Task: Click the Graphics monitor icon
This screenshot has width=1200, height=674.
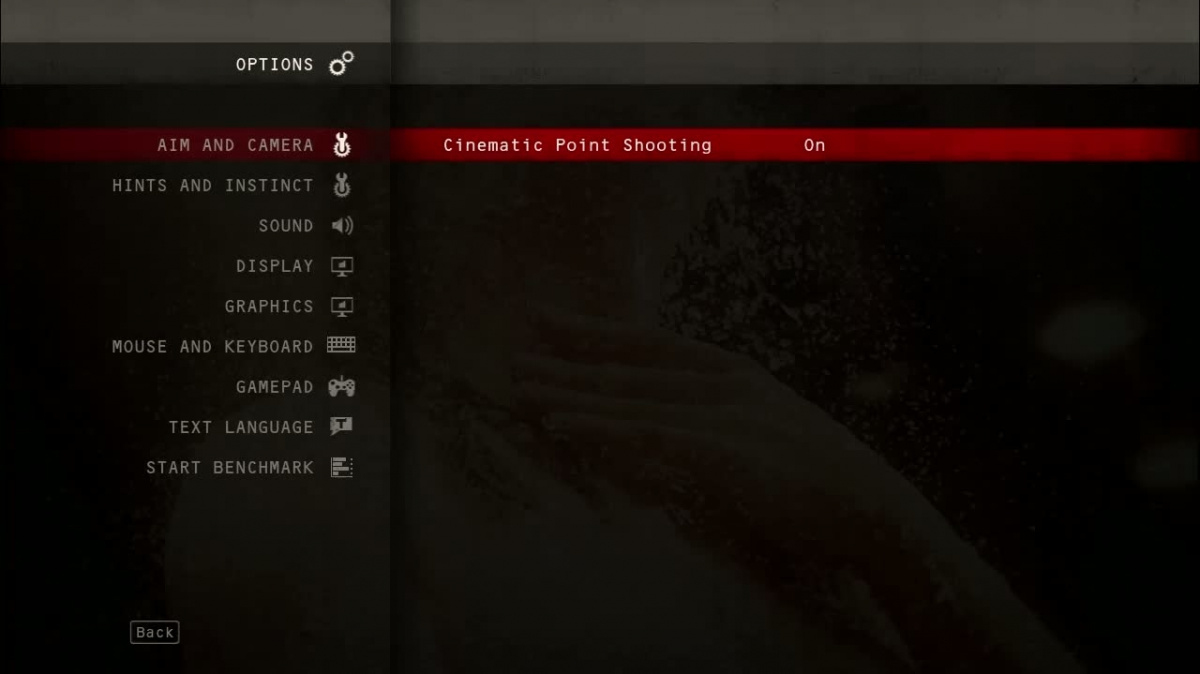Action: coord(342,306)
